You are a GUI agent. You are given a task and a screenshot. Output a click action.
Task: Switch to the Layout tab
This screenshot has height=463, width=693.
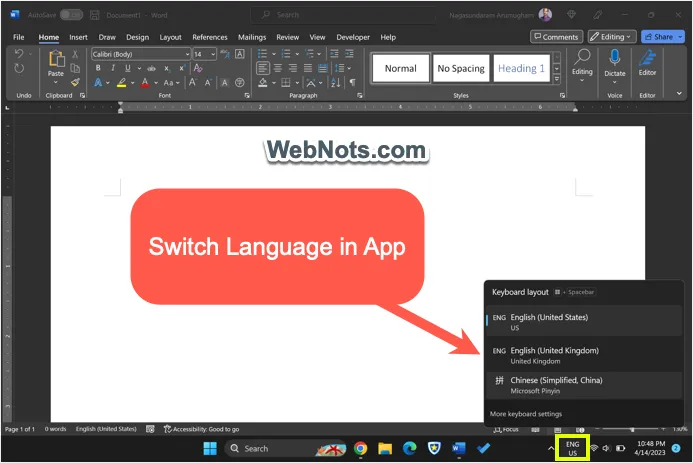pyautogui.click(x=170, y=37)
